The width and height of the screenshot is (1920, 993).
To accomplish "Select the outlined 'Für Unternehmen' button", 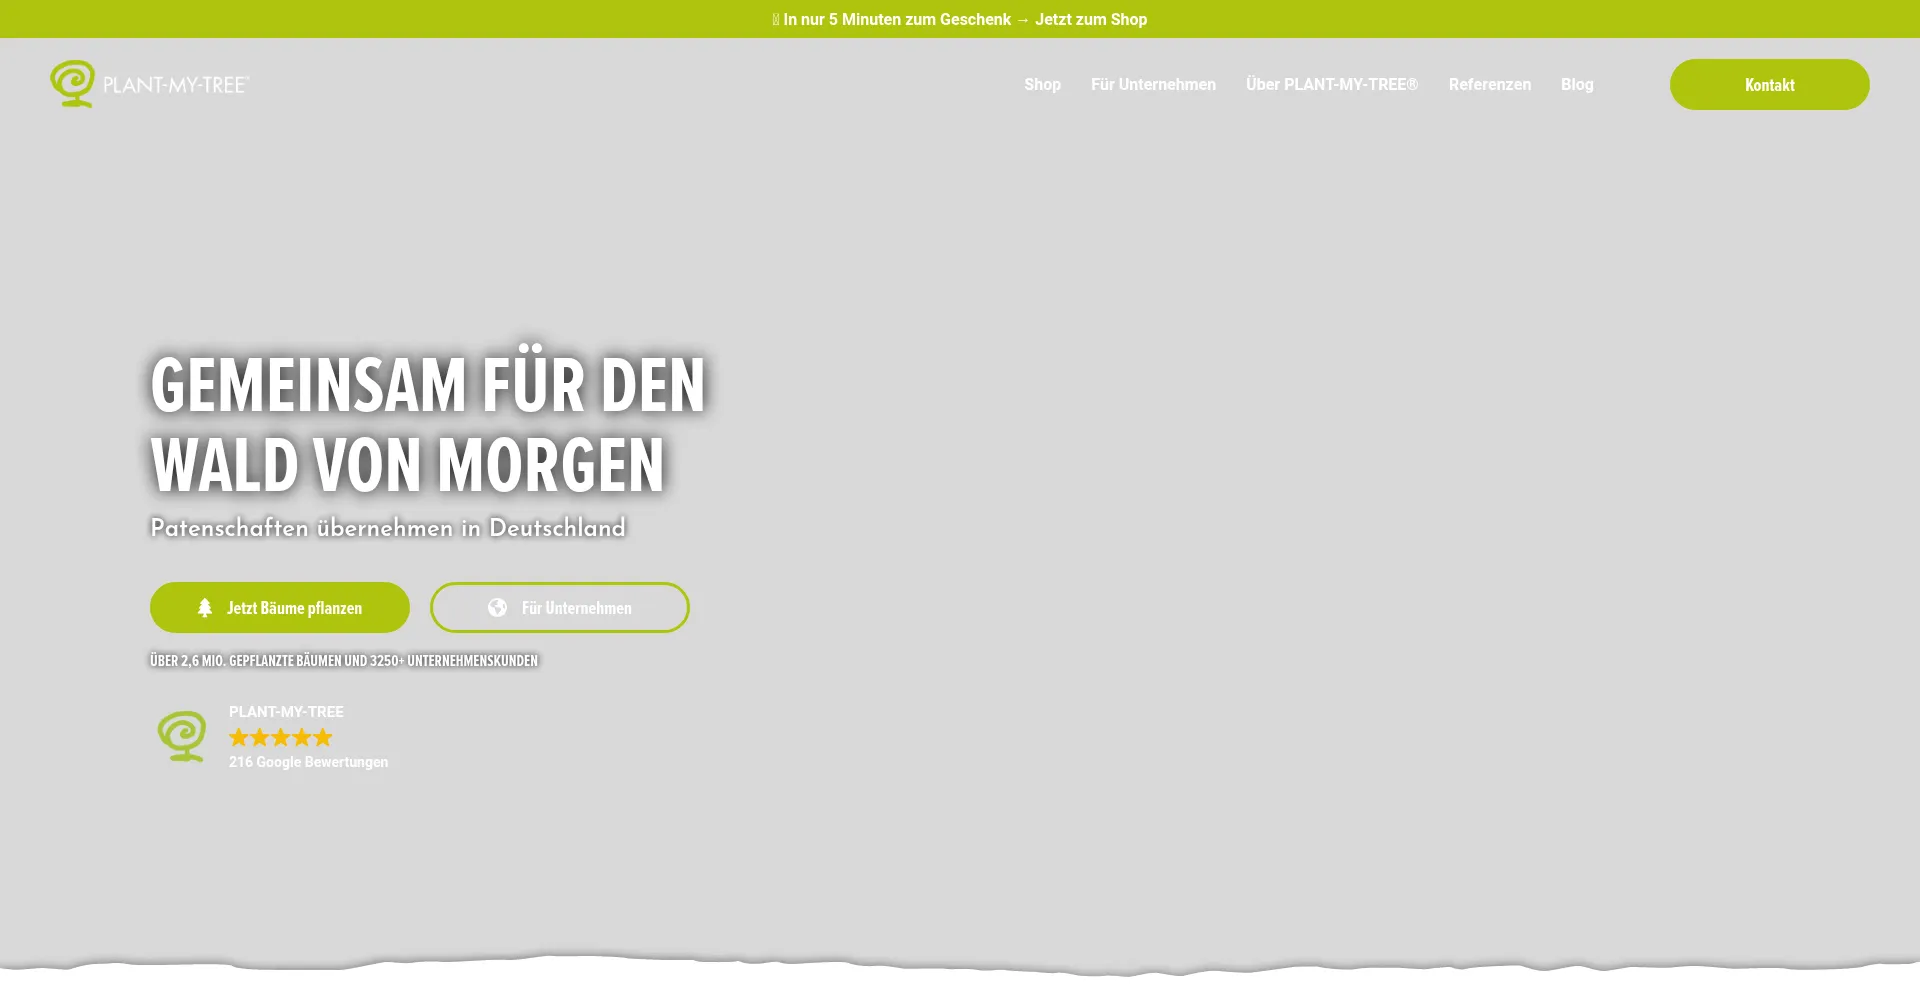I will pyautogui.click(x=559, y=607).
